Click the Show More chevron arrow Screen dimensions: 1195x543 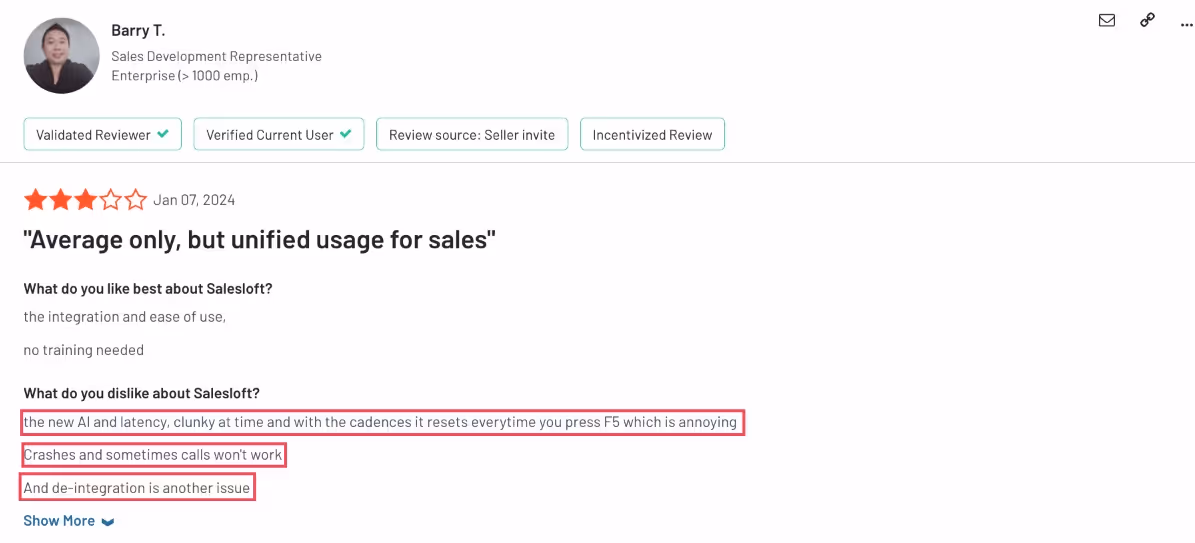click(107, 522)
